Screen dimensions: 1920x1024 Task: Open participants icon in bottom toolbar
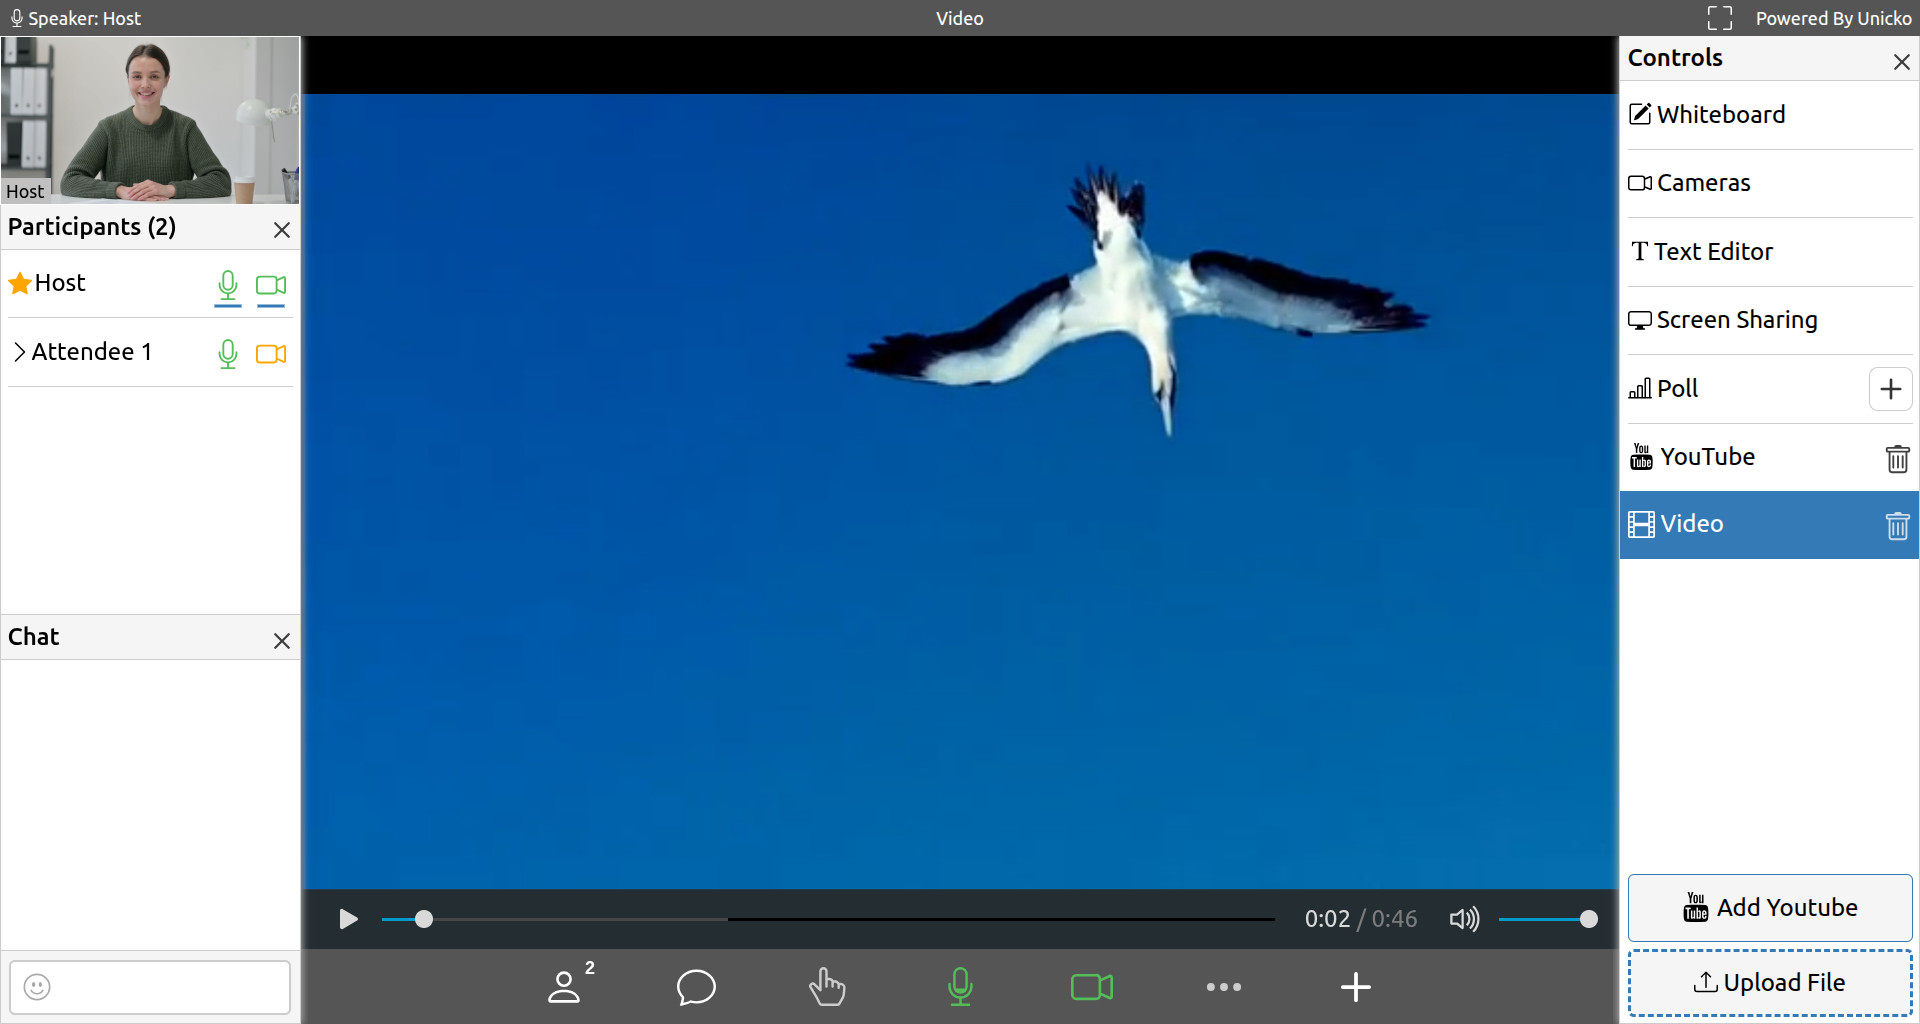click(x=565, y=987)
